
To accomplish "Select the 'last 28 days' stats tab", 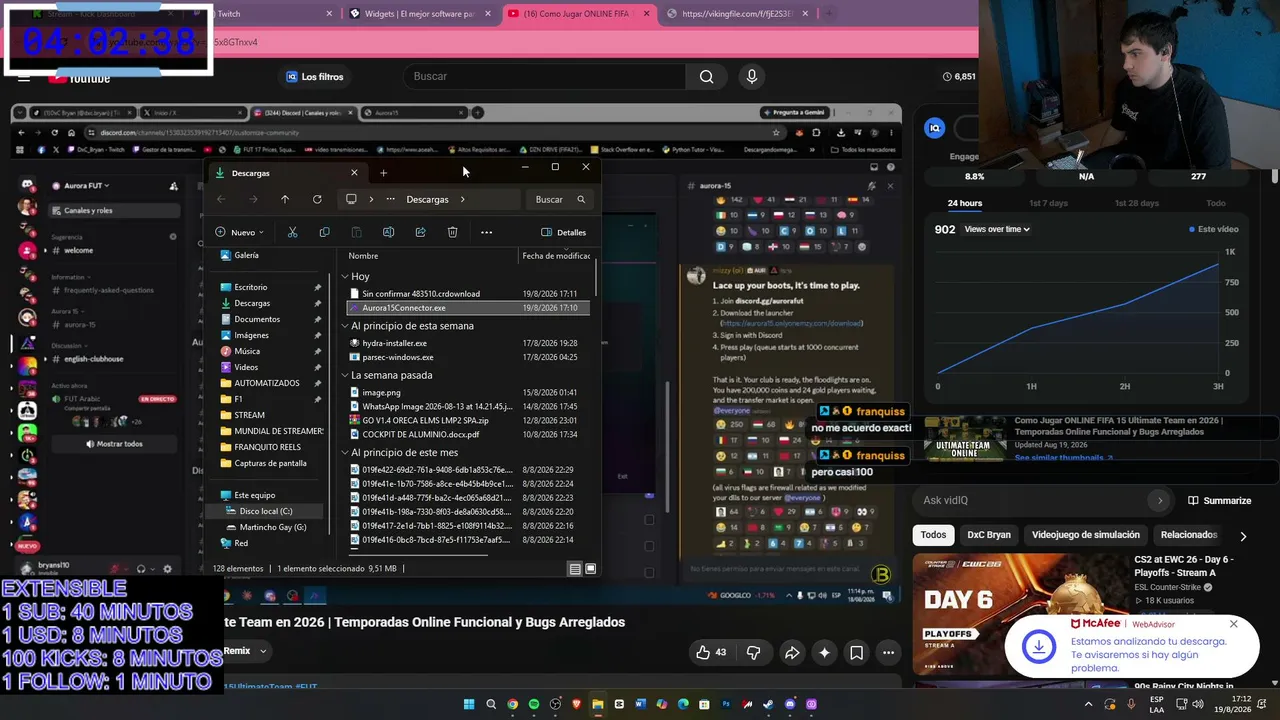I will [1136, 203].
